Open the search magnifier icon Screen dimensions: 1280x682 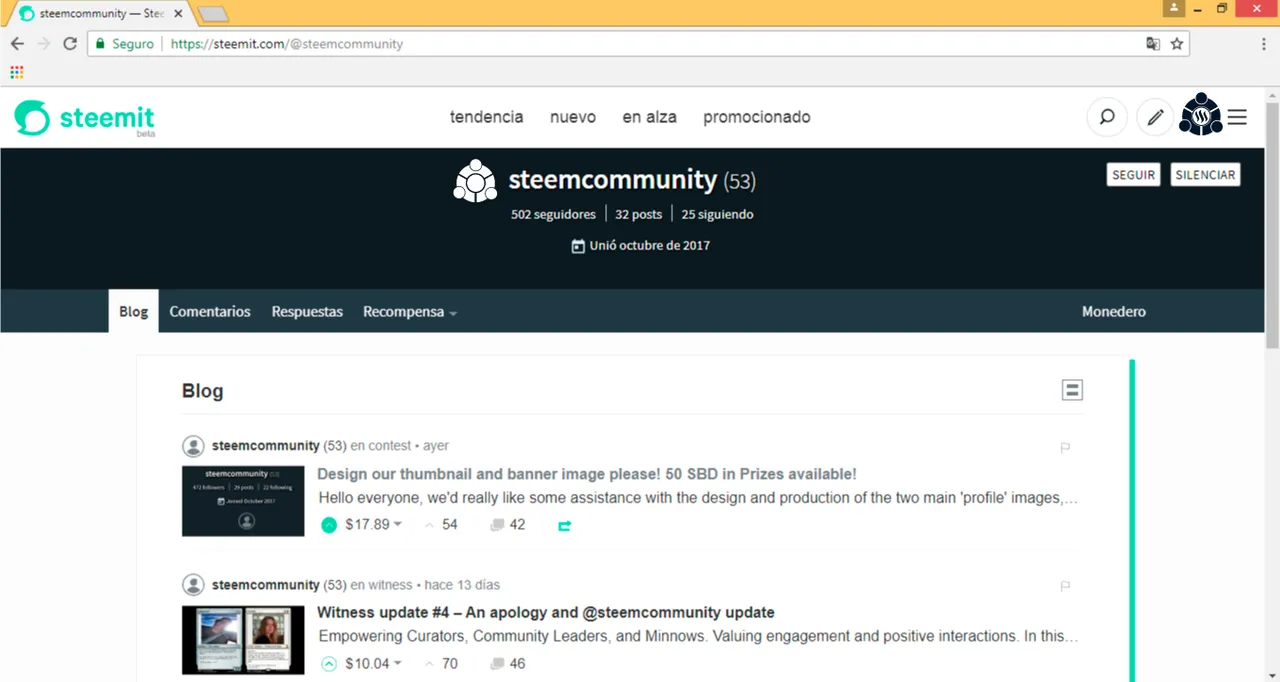click(1107, 117)
